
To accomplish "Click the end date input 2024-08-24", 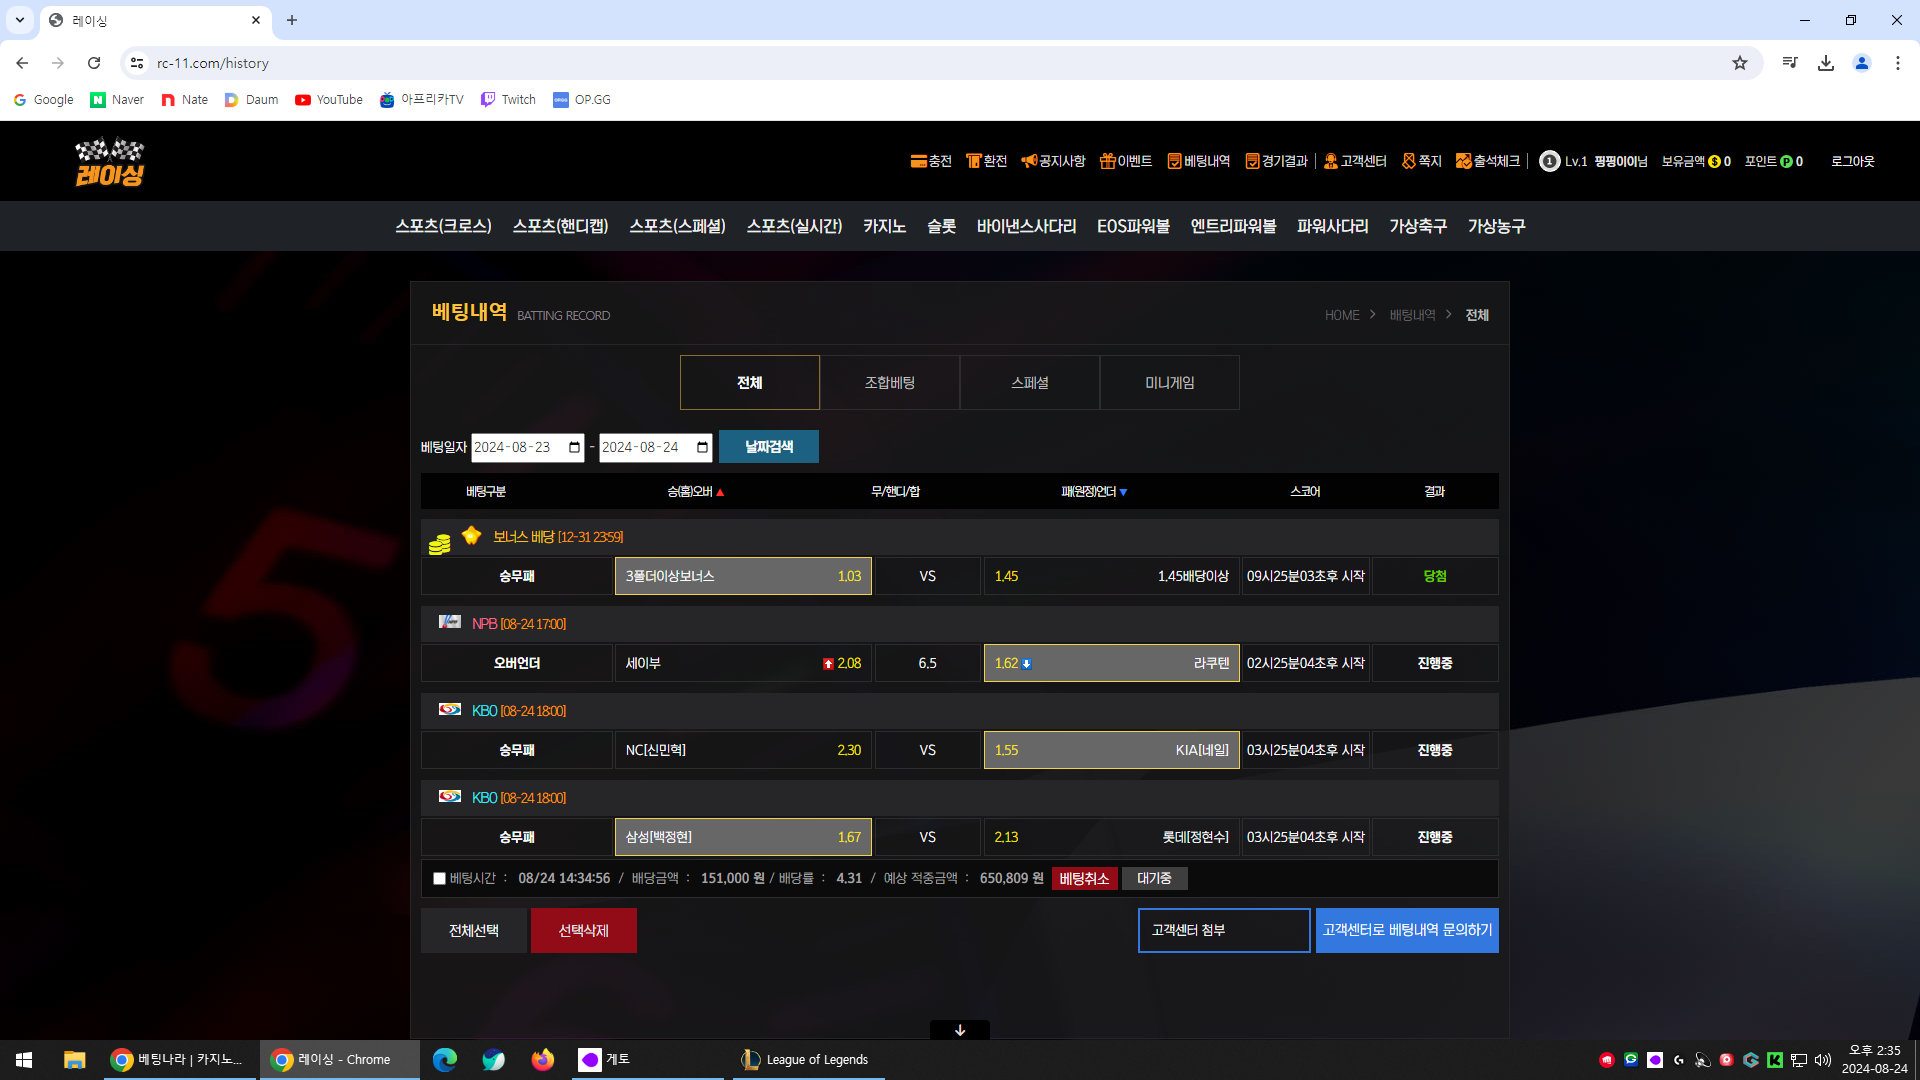I will [656, 447].
